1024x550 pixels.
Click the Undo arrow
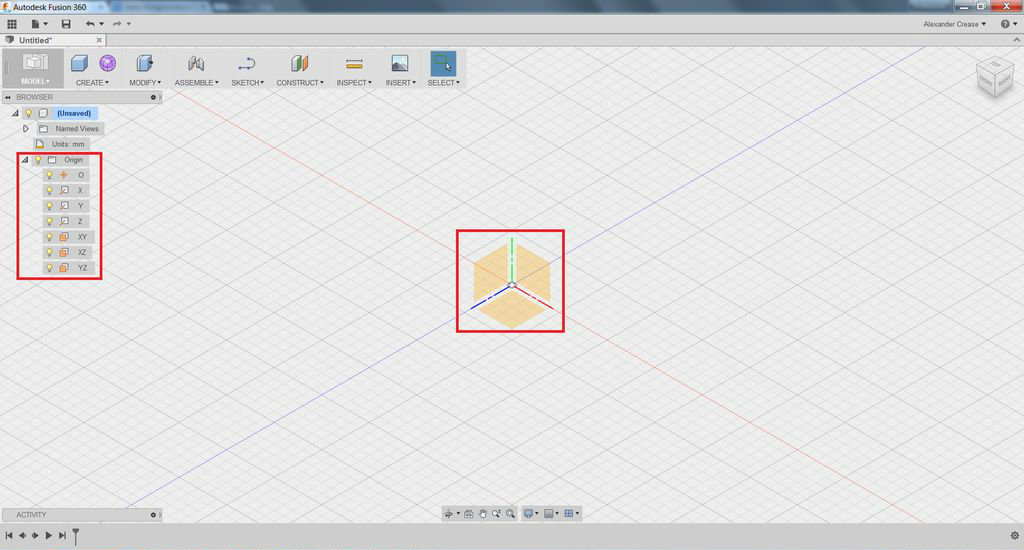(x=90, y=24)
